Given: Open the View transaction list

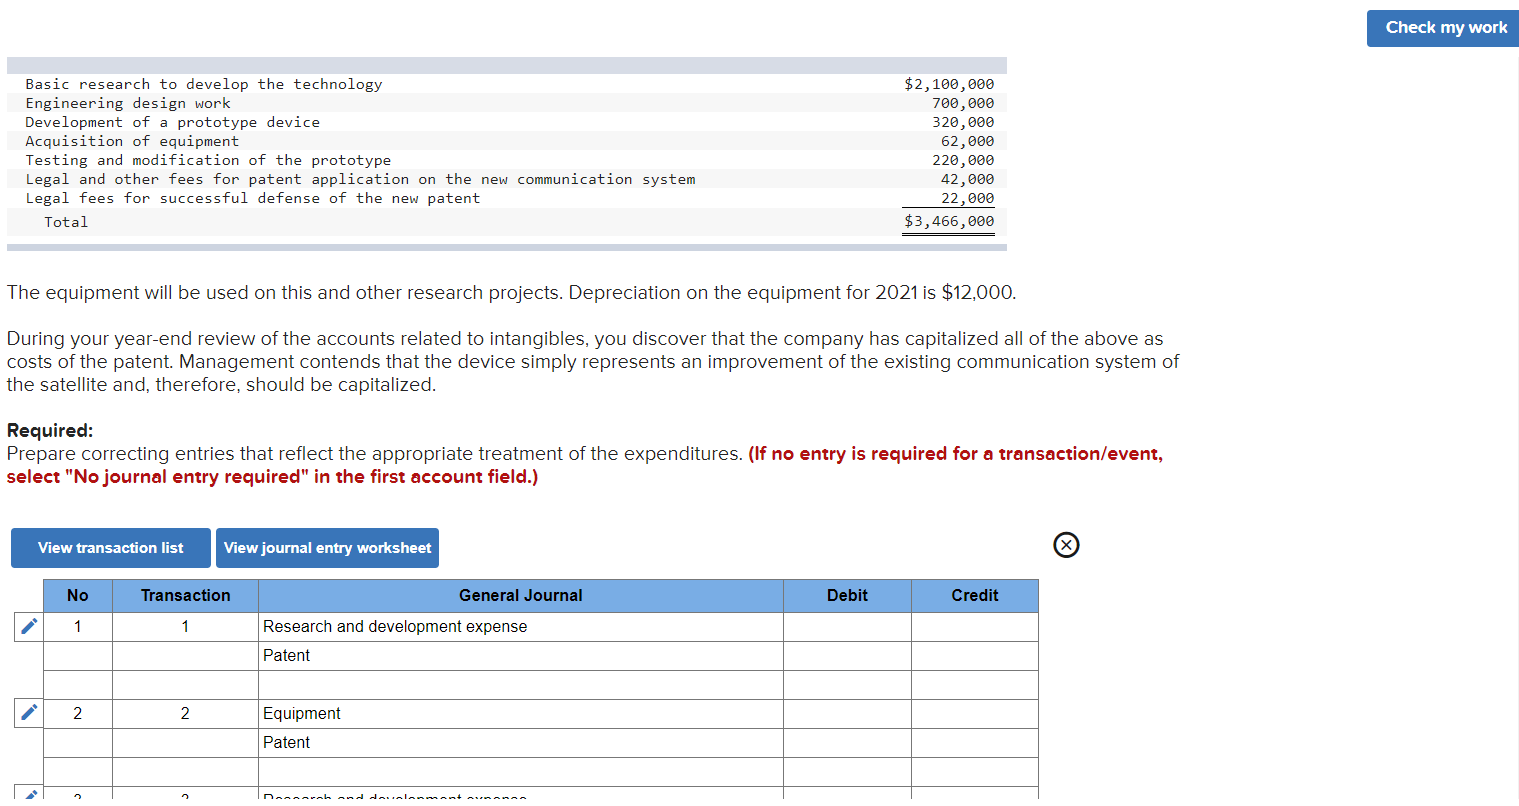Looking at the screenshot, I should pos(110,547).
